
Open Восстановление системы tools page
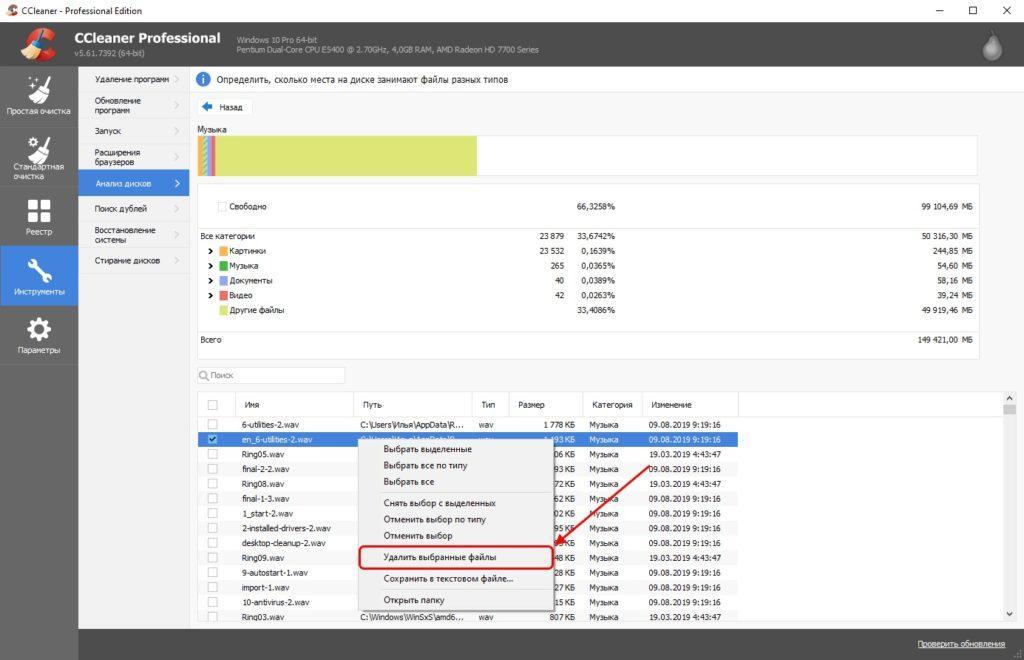click(134, 235)
